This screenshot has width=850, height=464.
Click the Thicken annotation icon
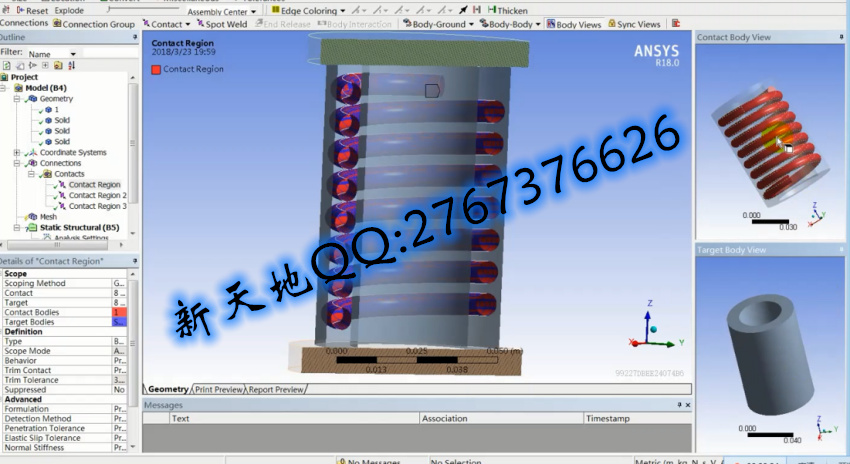coord(492,11)
